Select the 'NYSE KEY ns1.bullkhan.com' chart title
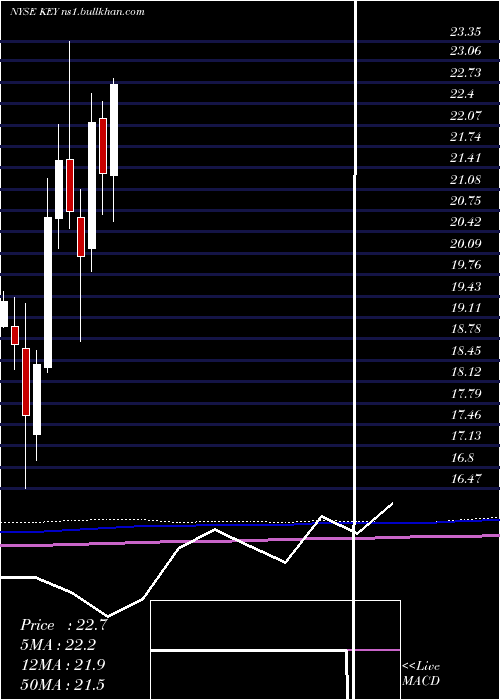The height and width of the screenshot is (700, 500). point(77,12)
